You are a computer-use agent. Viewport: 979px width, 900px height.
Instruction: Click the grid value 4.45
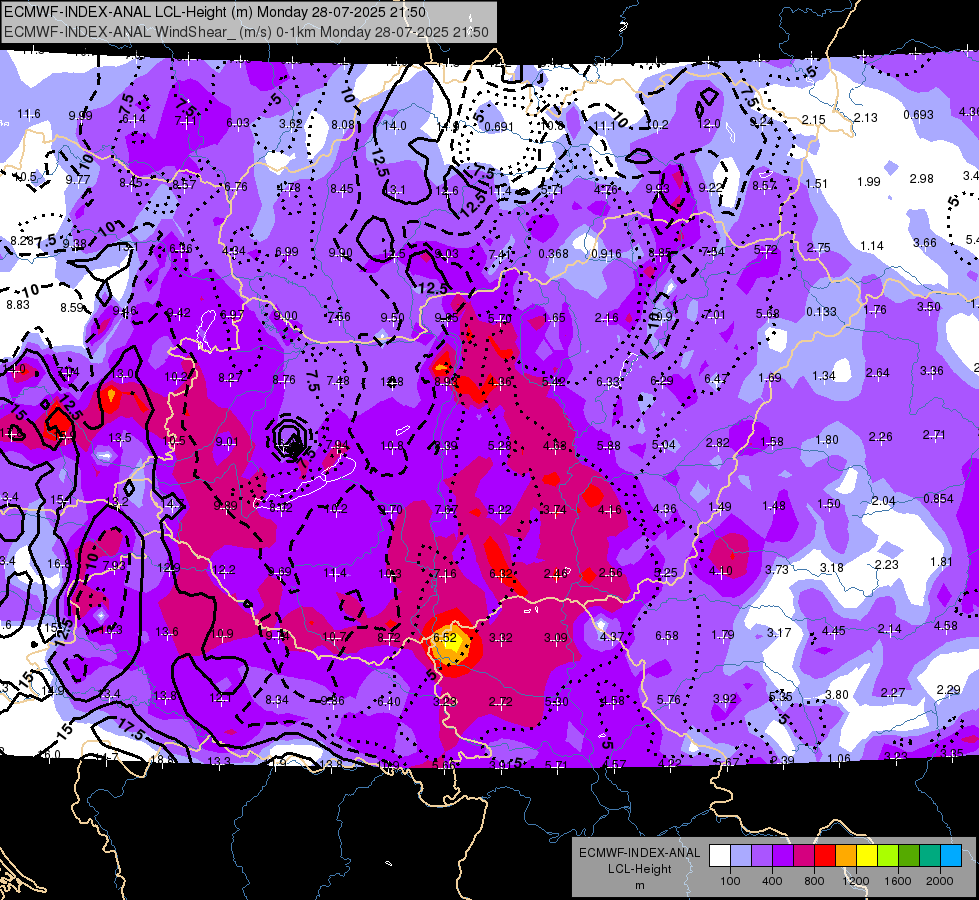(x=834, y=631)
